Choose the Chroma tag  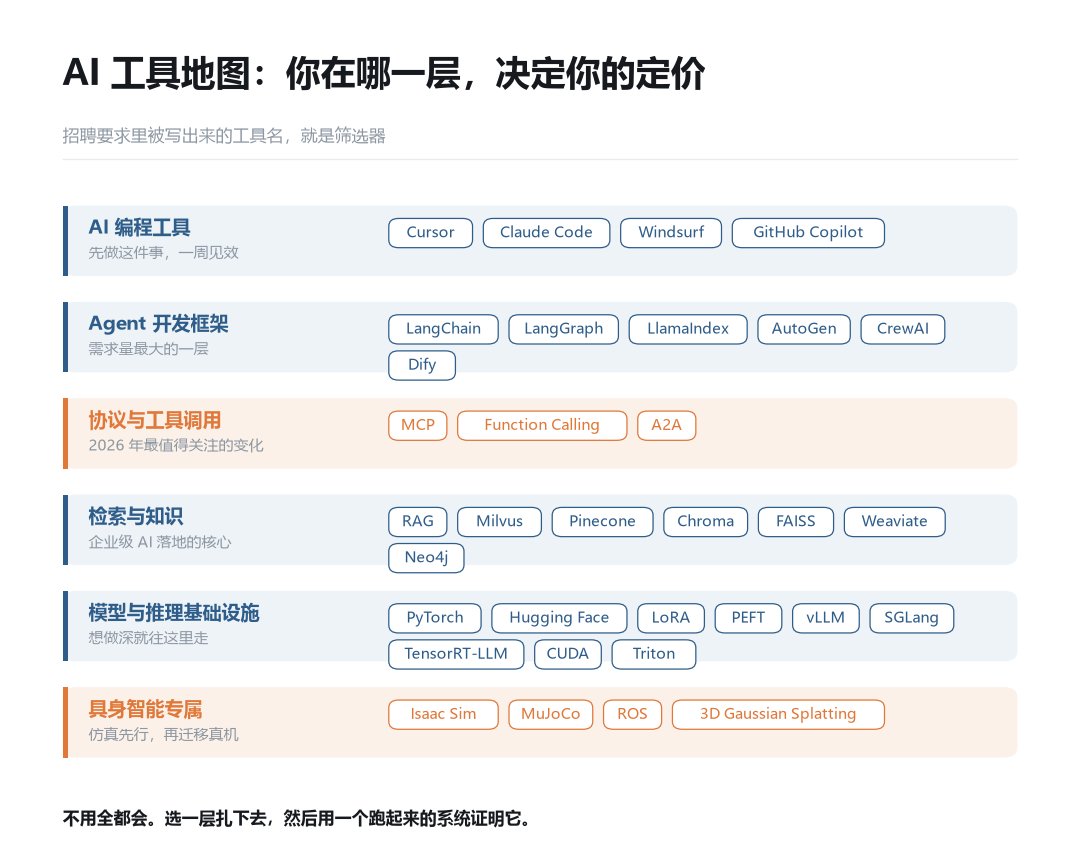(x=705, y=522)
